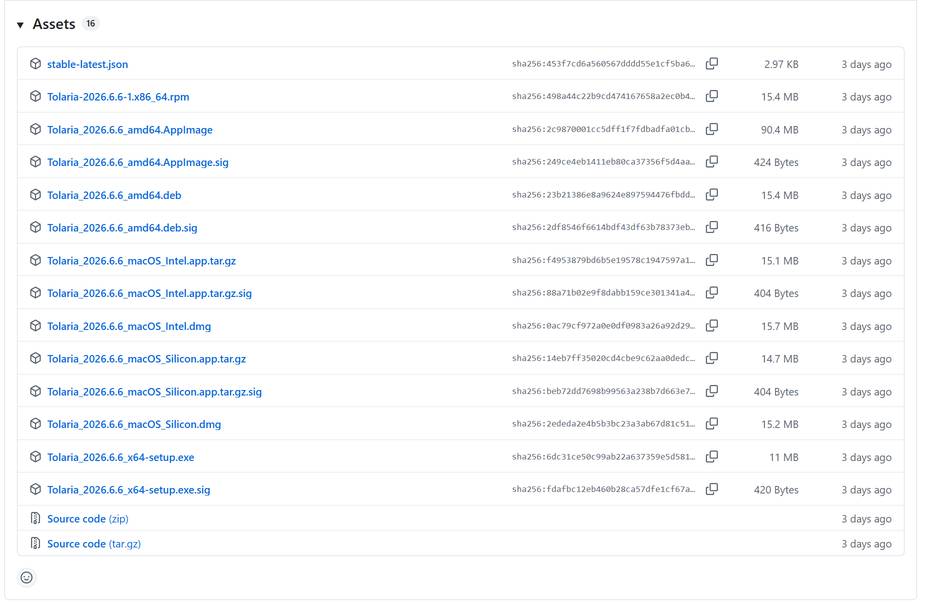Copy SHA256 hash for amd64.deb.sig

712,227
